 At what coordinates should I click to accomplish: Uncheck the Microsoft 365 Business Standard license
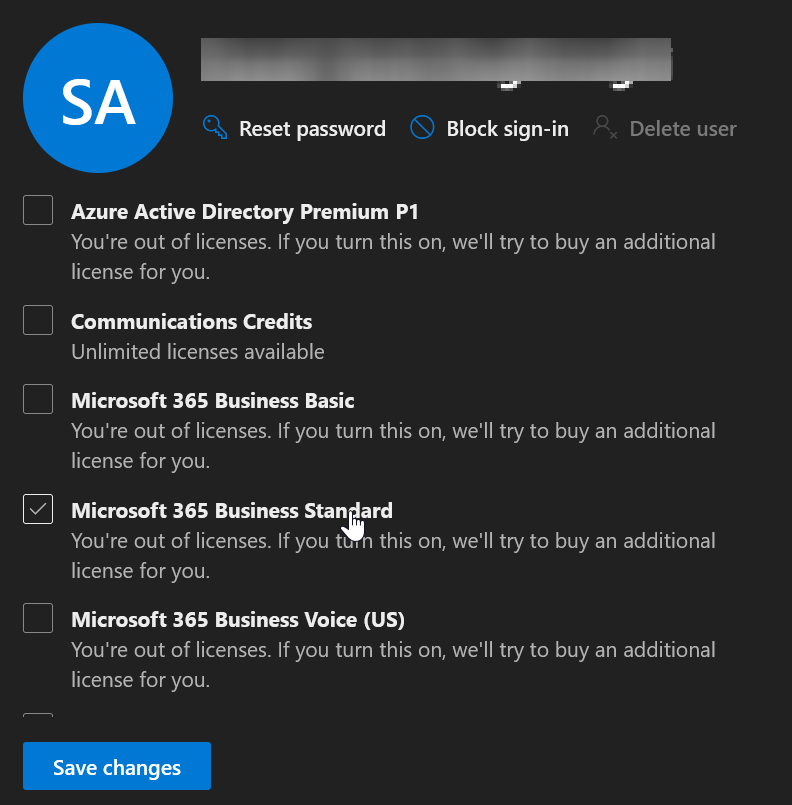[x=37, y=509]
